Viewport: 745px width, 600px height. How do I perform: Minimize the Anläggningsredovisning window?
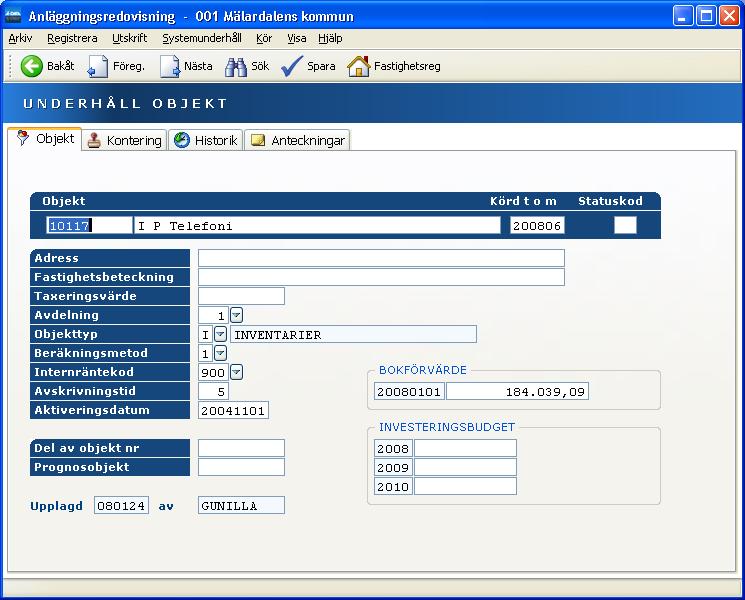[683, 16]
